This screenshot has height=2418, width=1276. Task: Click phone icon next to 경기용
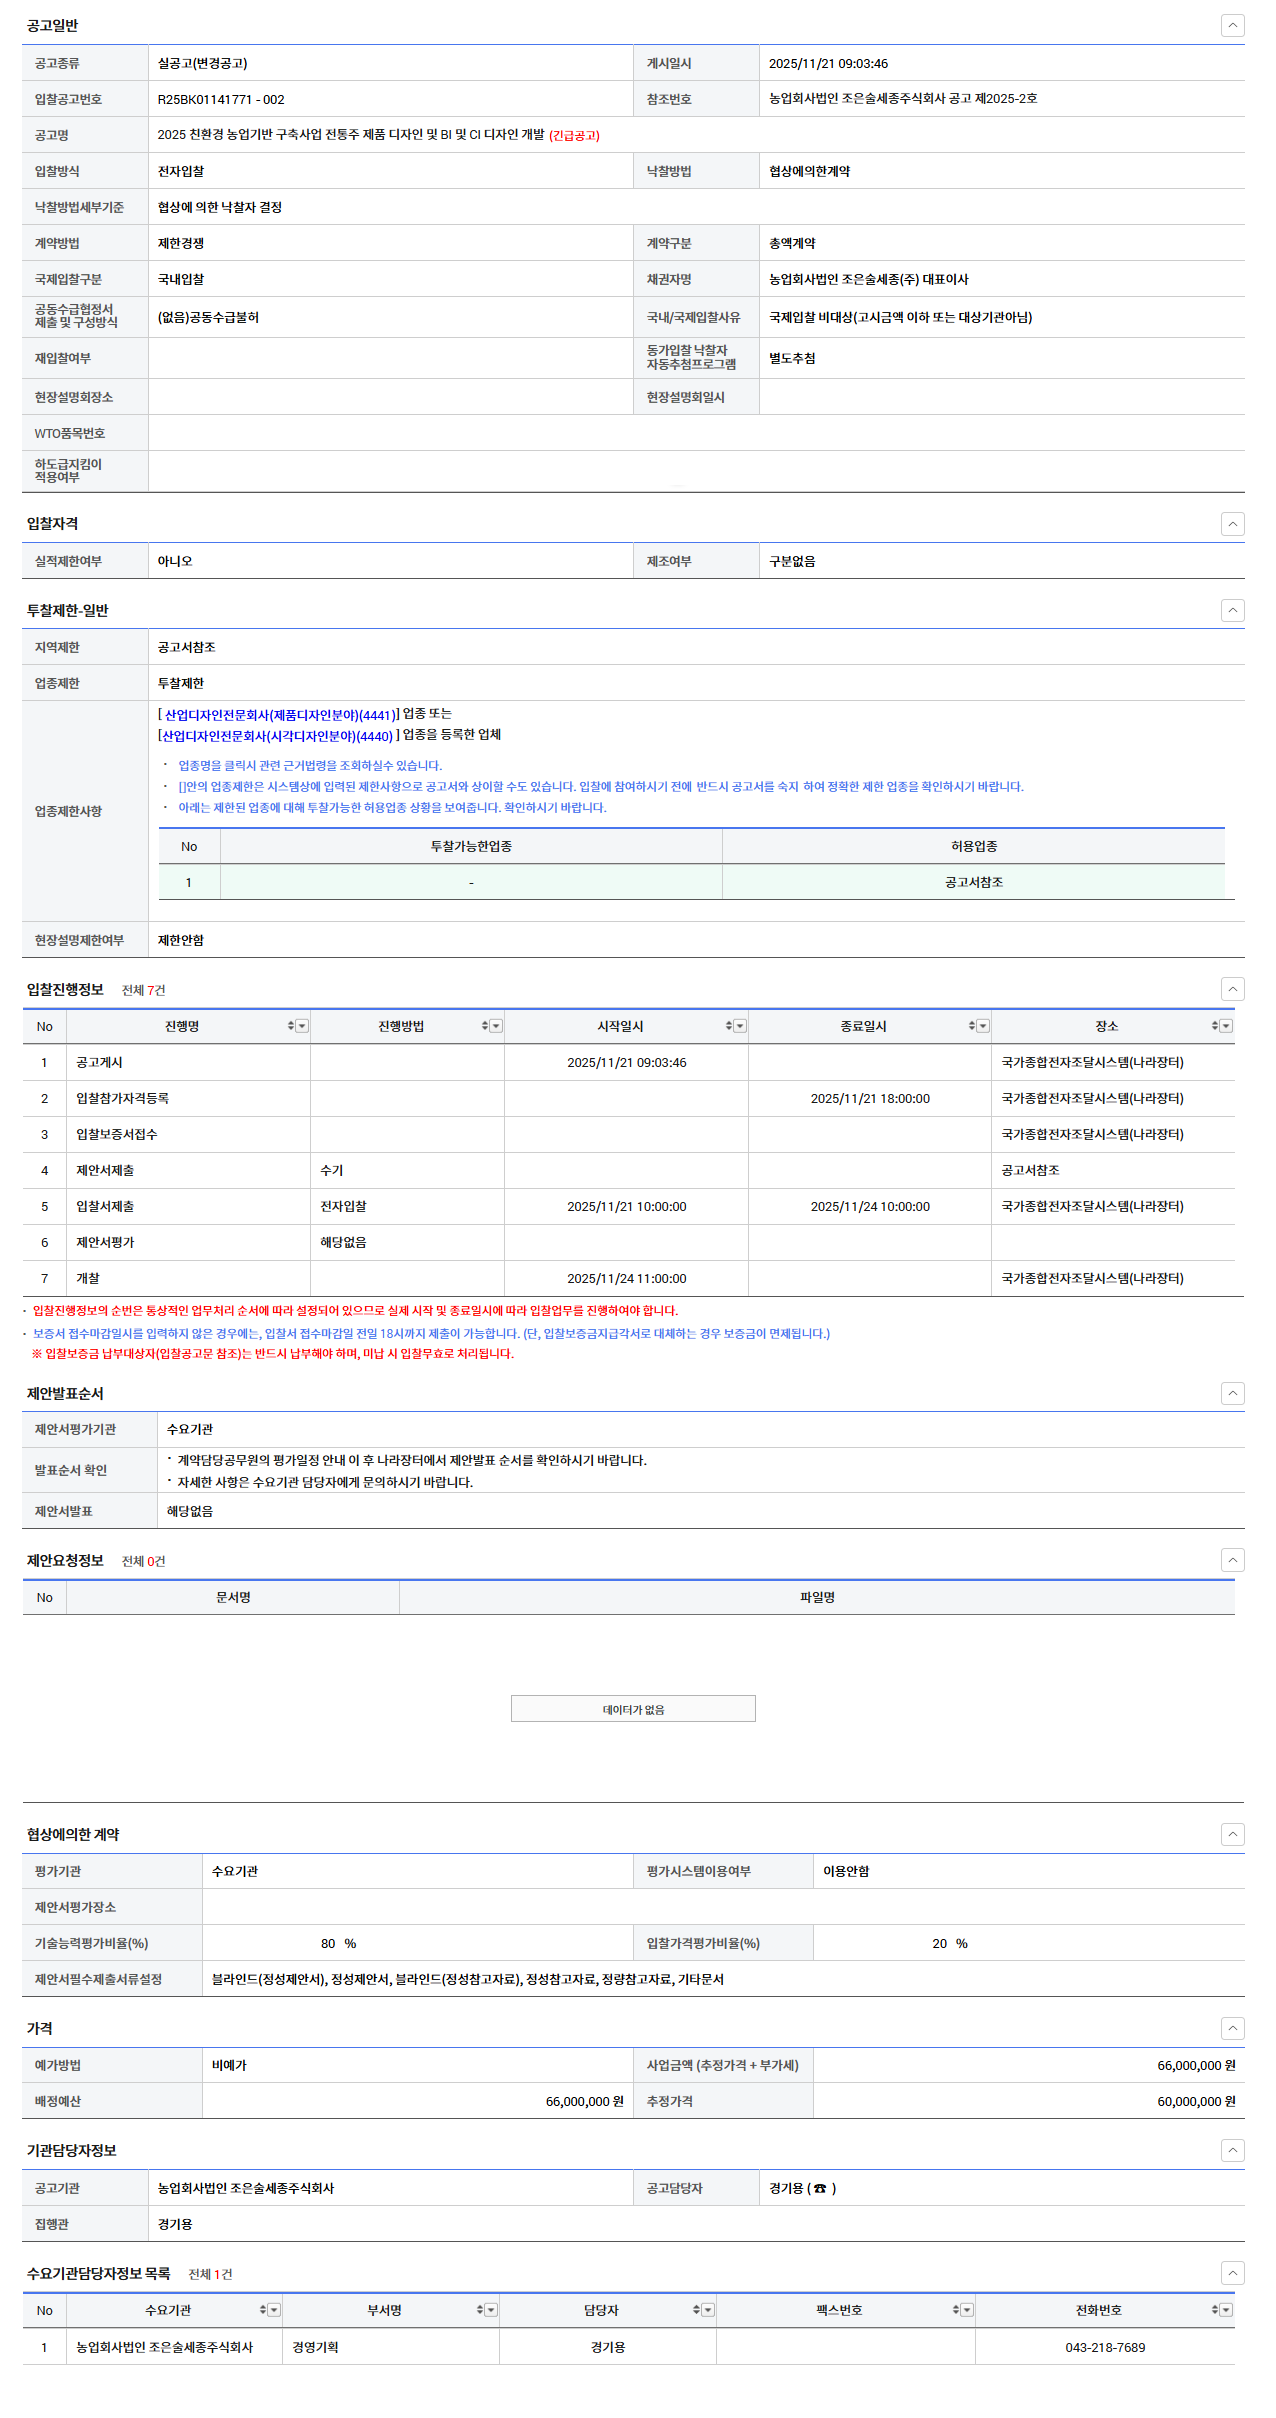pos(820,2189)
